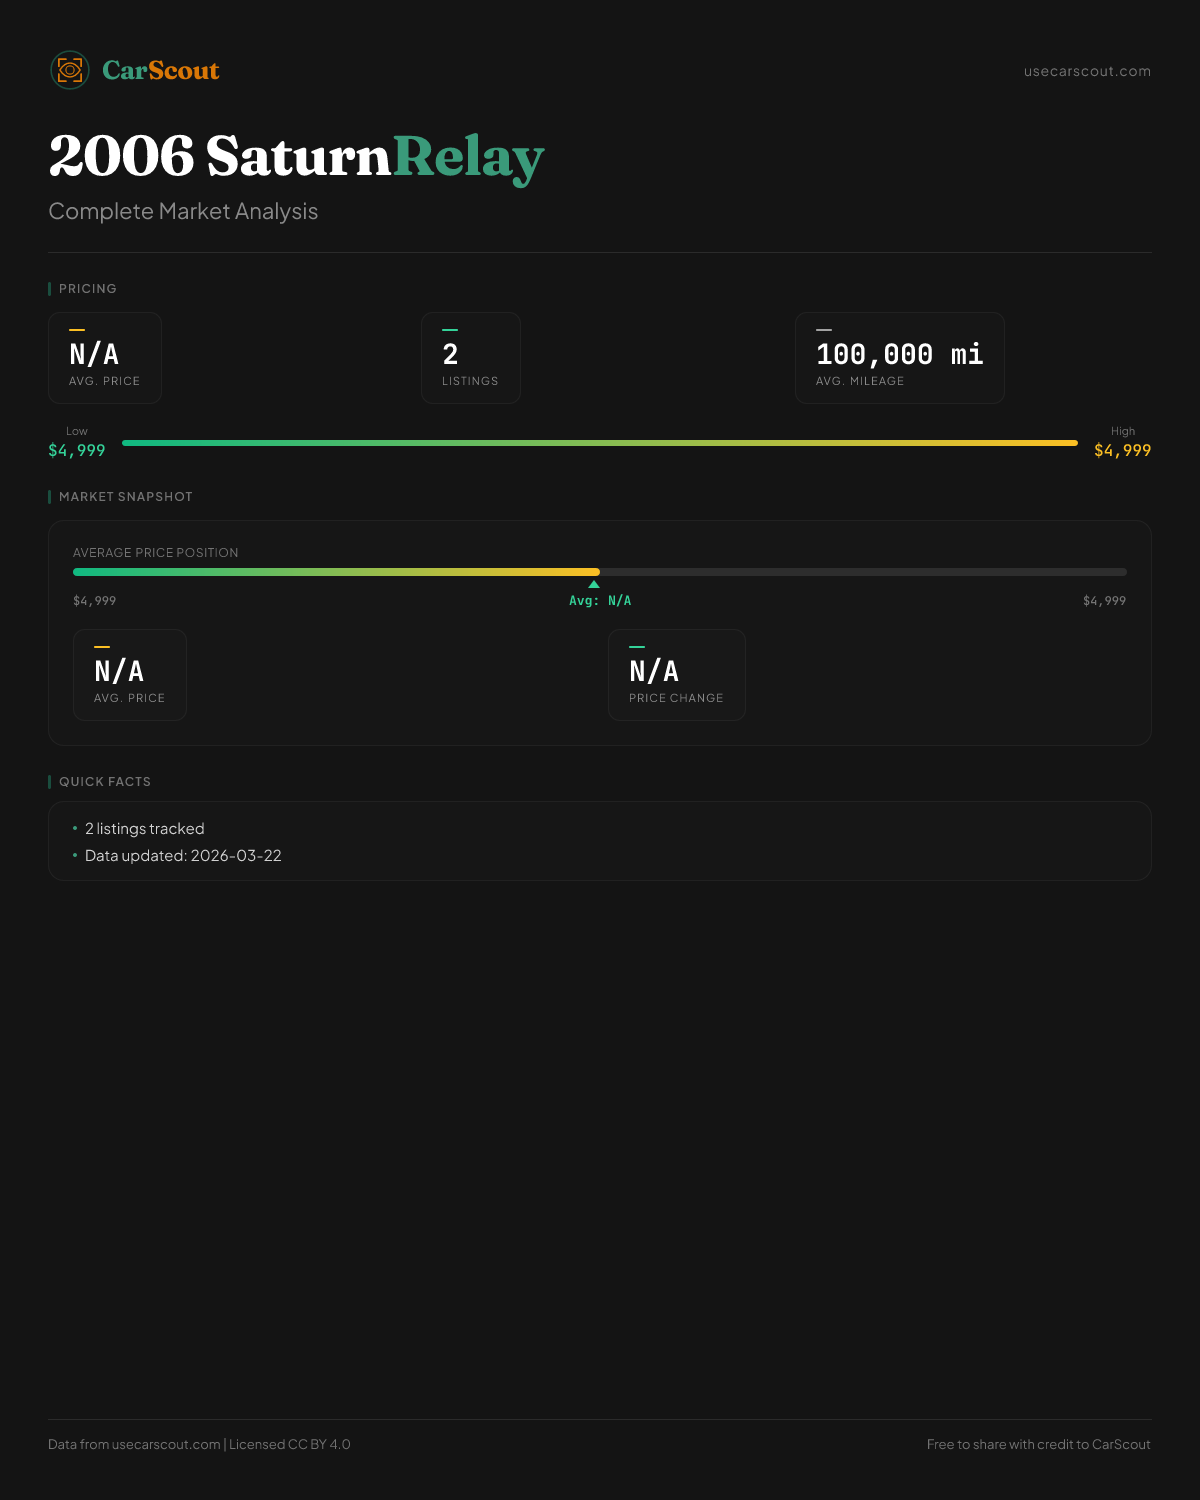Select the Avg. Price card in Market Snapshot
Viewport: 1200px width, 1500px height.
tap(130, 675)
